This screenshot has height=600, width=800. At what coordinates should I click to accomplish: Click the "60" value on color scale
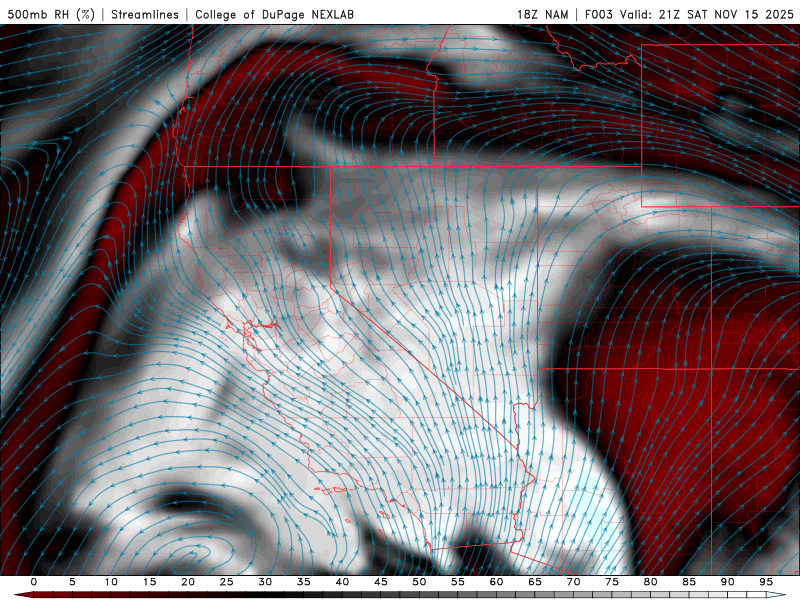[x=496, y=582]
